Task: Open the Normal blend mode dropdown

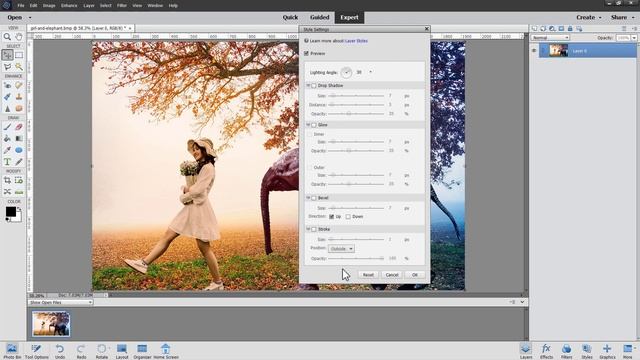Action: (x=550, y=38)
